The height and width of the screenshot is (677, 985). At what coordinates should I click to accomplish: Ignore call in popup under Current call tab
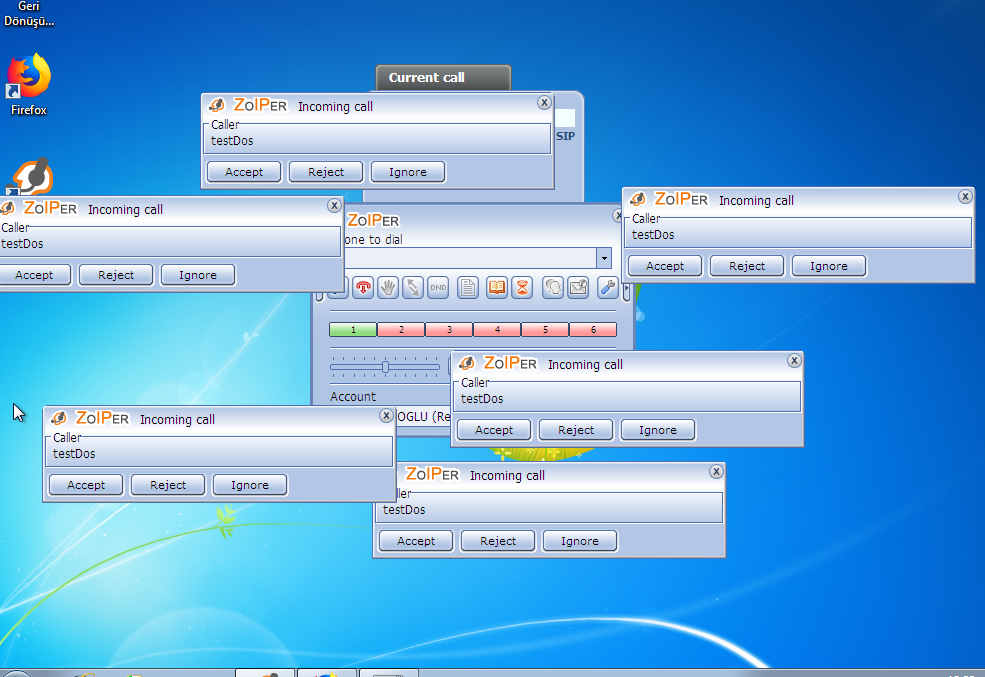[408, 172]
